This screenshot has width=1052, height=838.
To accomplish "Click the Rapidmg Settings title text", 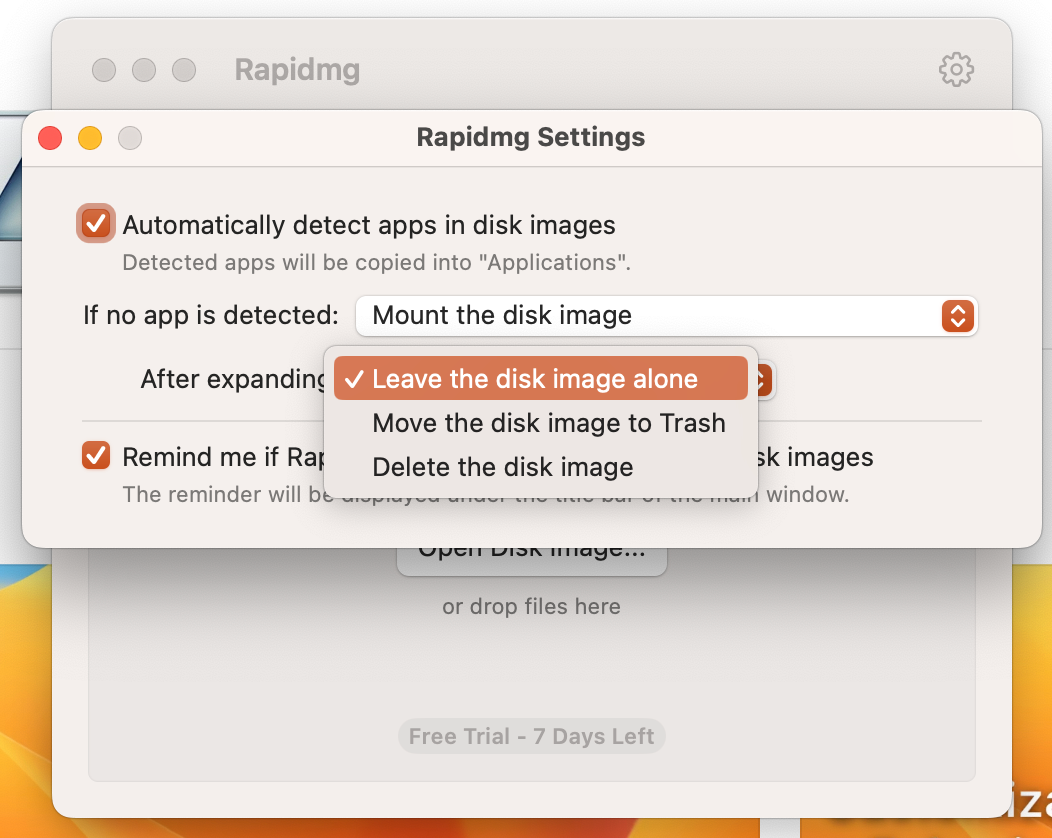I will (x=531, y=137).
